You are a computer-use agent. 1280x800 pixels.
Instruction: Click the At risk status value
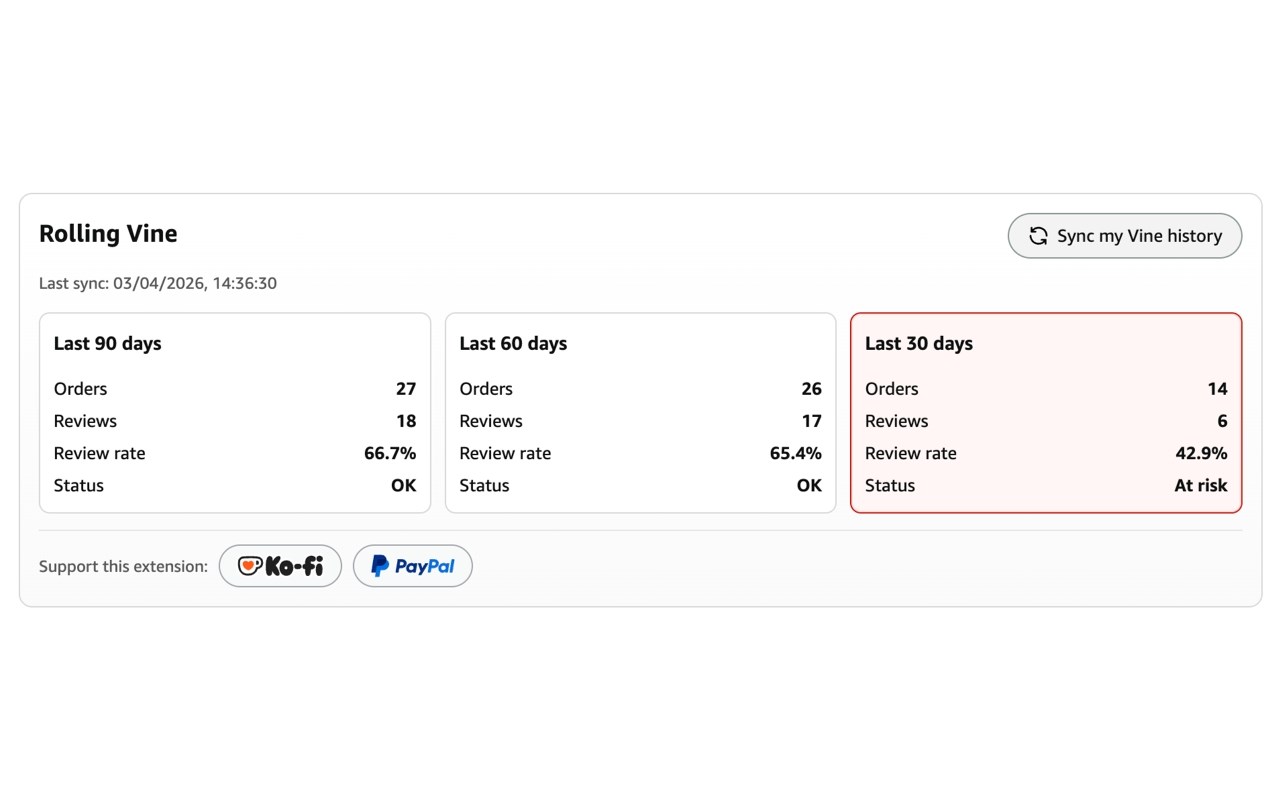coord(1200,485)
